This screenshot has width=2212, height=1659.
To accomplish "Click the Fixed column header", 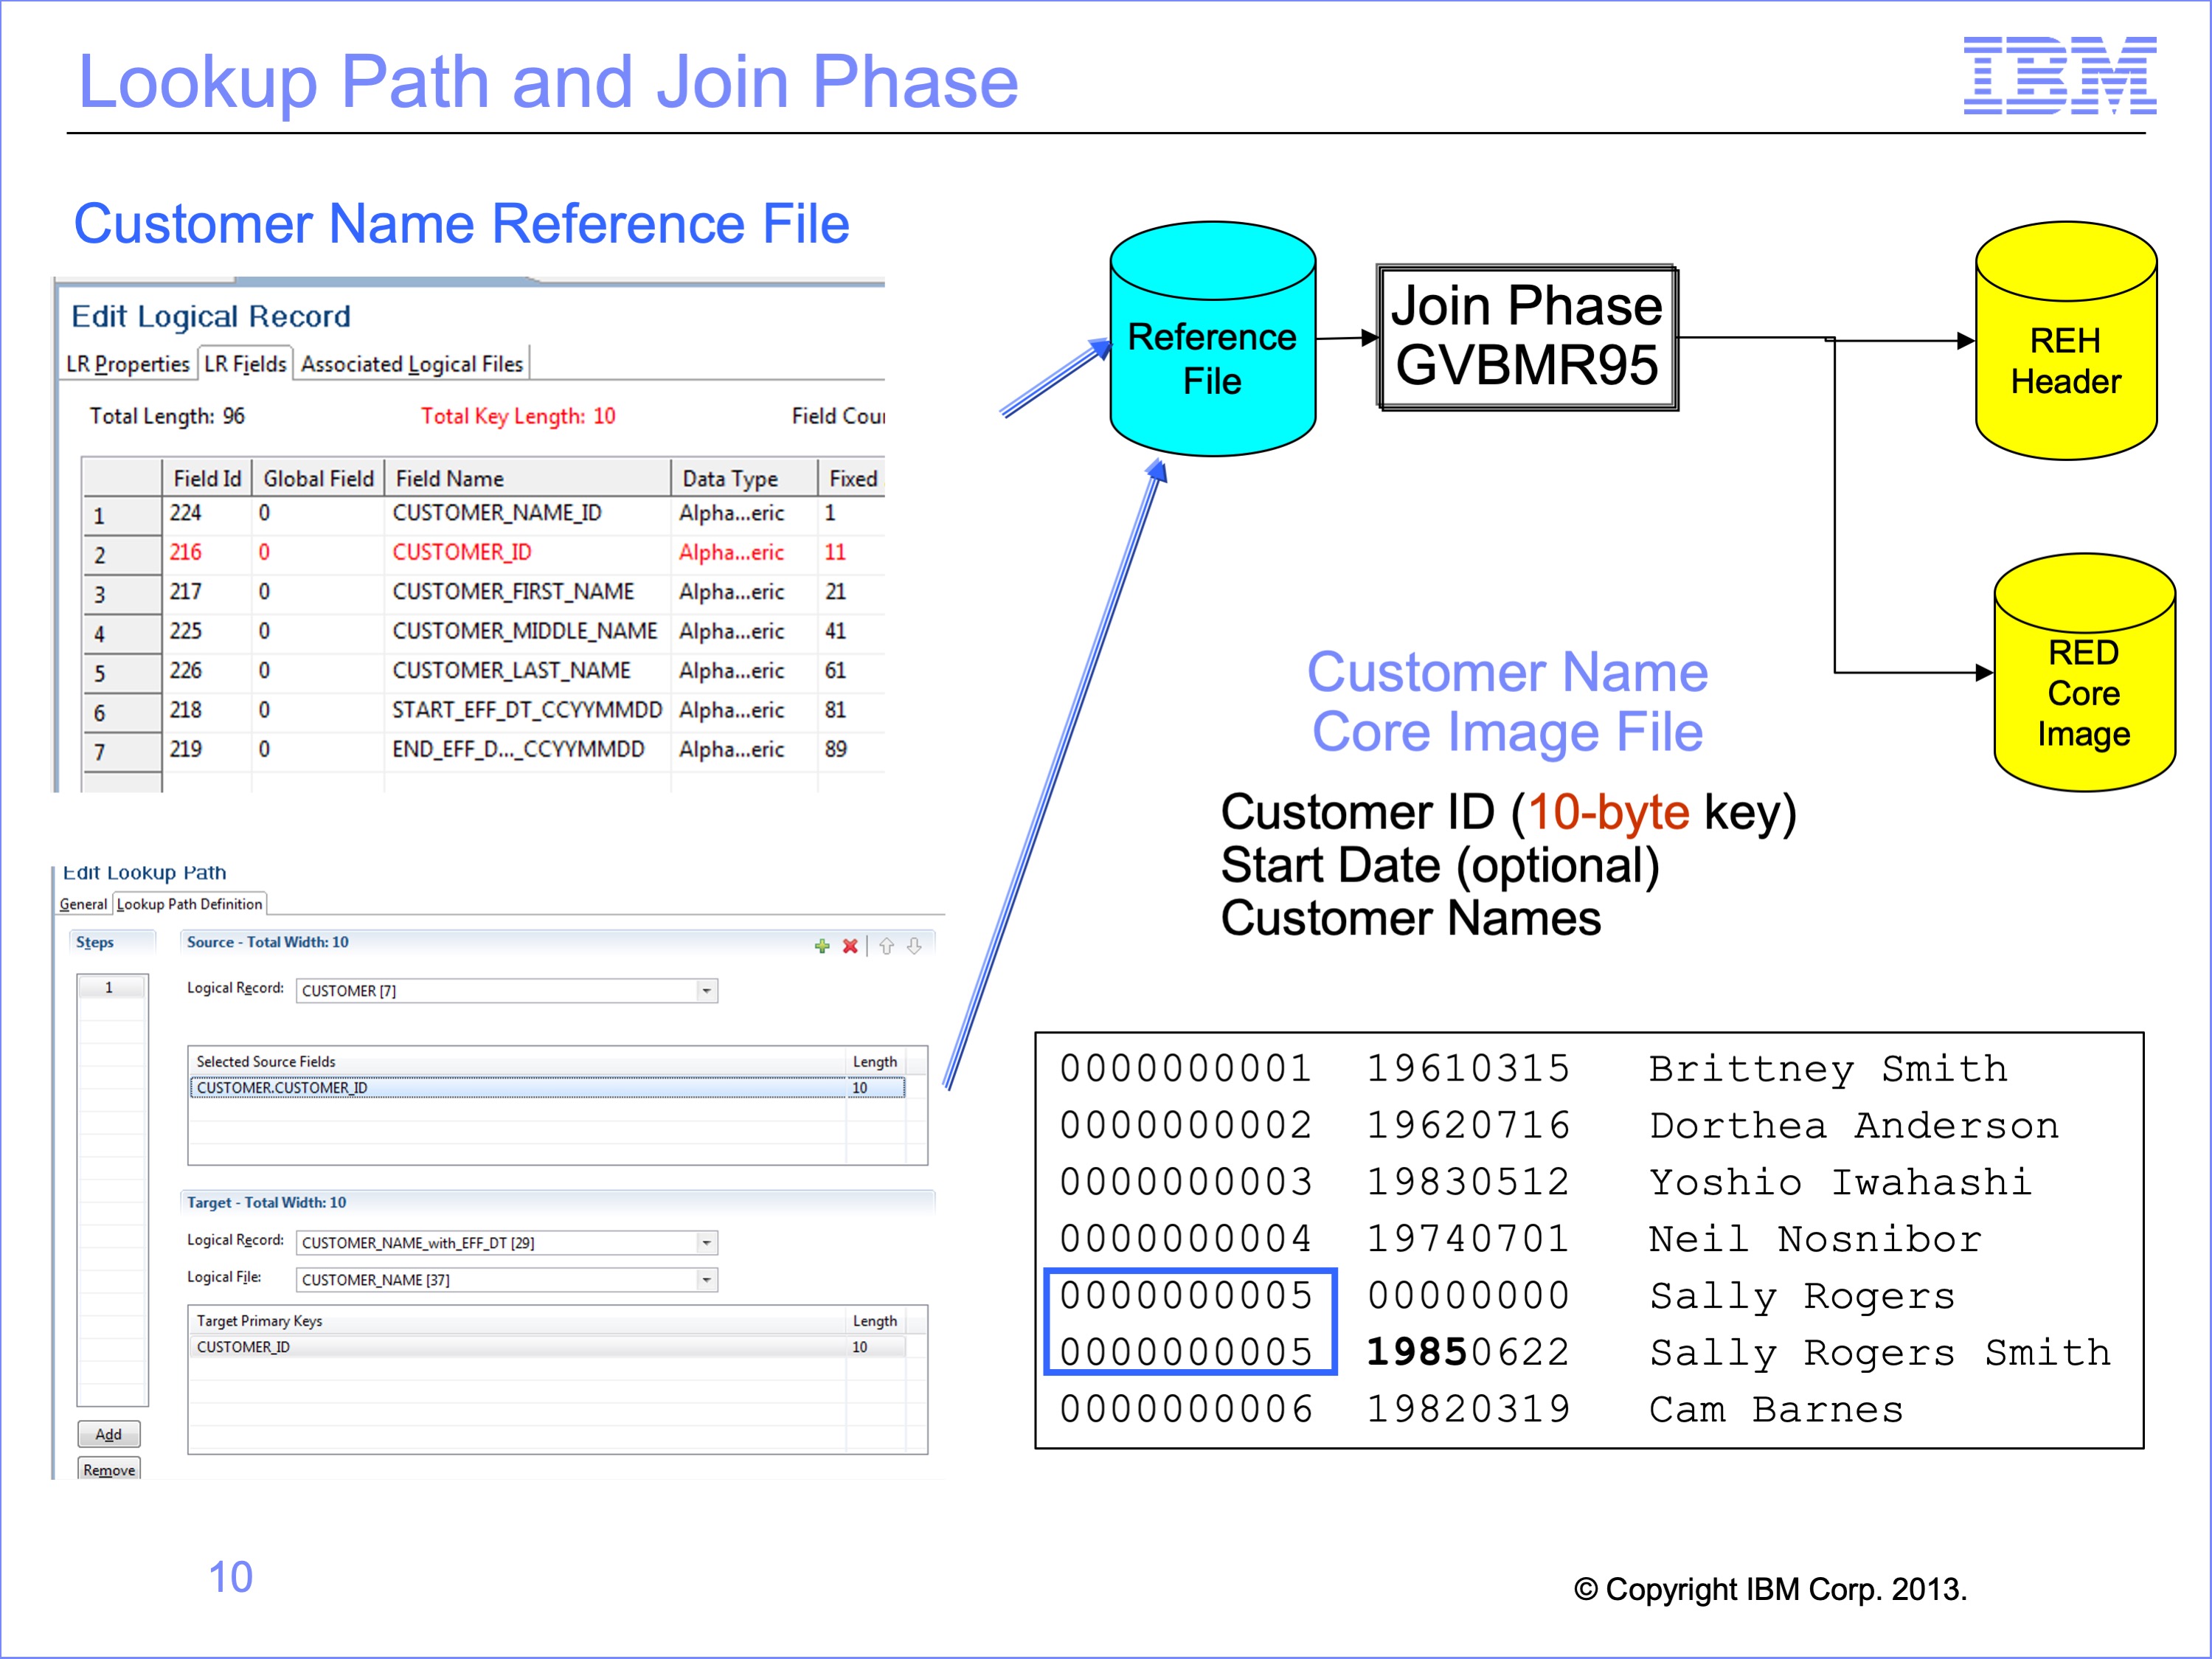I will tap(852, 478).
